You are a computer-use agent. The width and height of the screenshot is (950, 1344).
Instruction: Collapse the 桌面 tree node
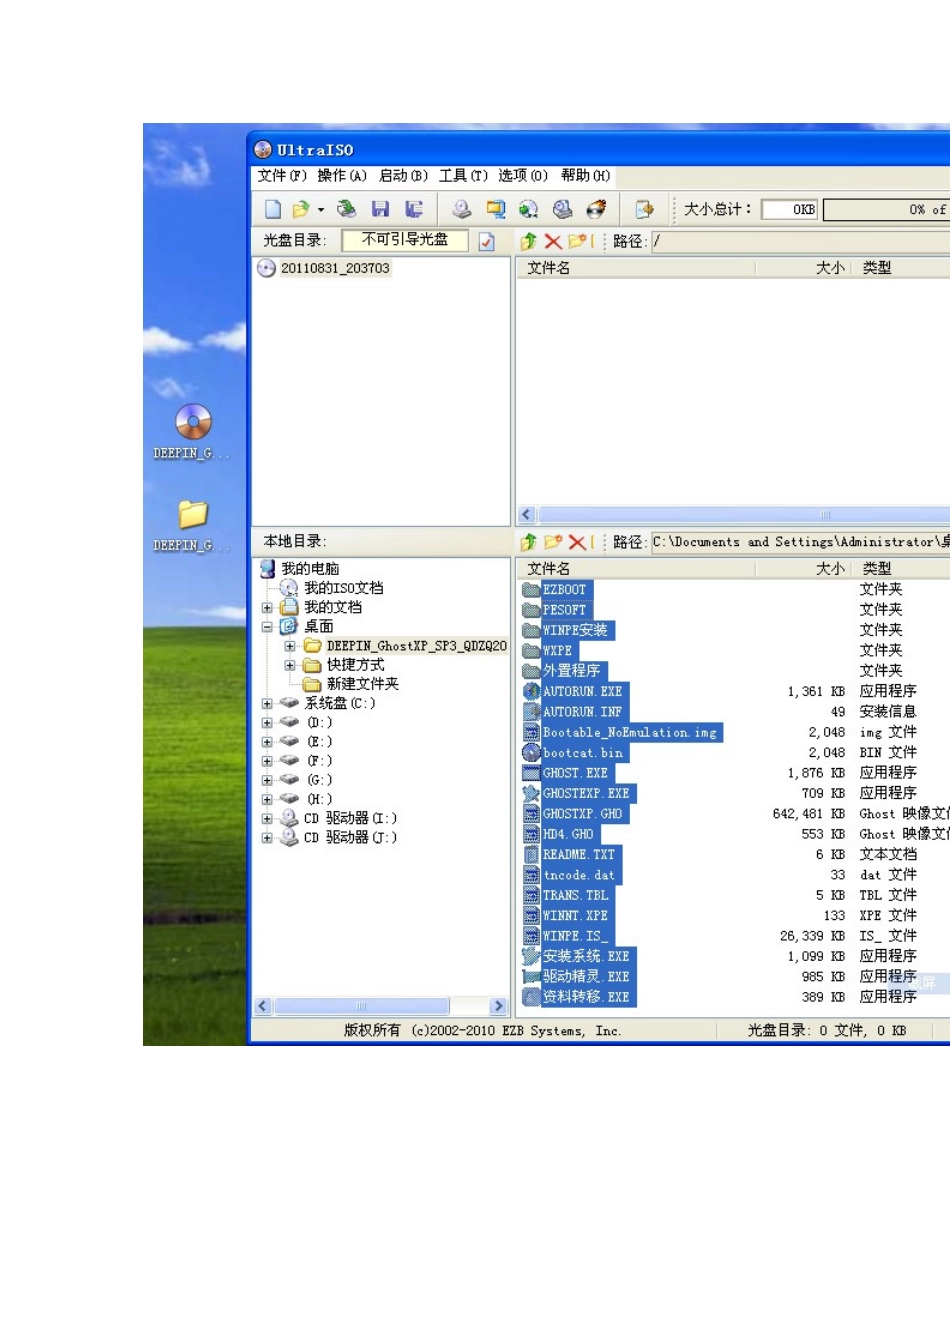click(x=267, y=627)
